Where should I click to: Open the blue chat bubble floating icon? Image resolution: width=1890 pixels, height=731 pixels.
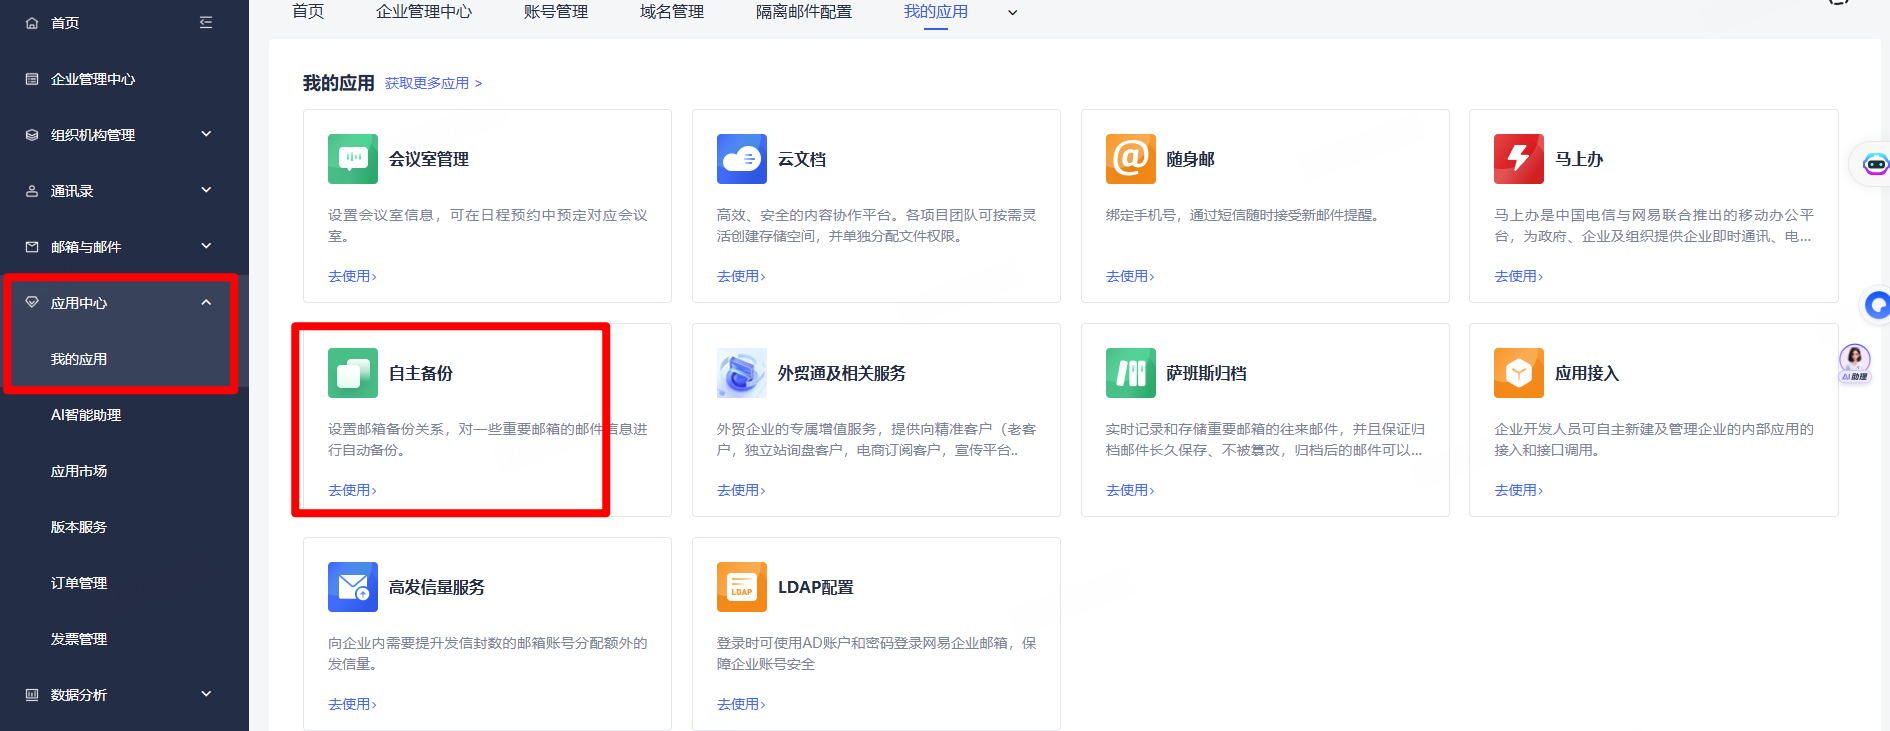1877,305
